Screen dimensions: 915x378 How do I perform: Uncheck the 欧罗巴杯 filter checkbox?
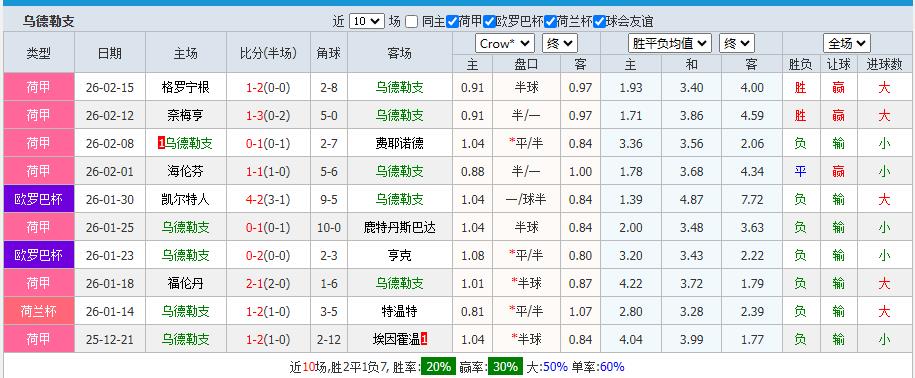[489, 22]
